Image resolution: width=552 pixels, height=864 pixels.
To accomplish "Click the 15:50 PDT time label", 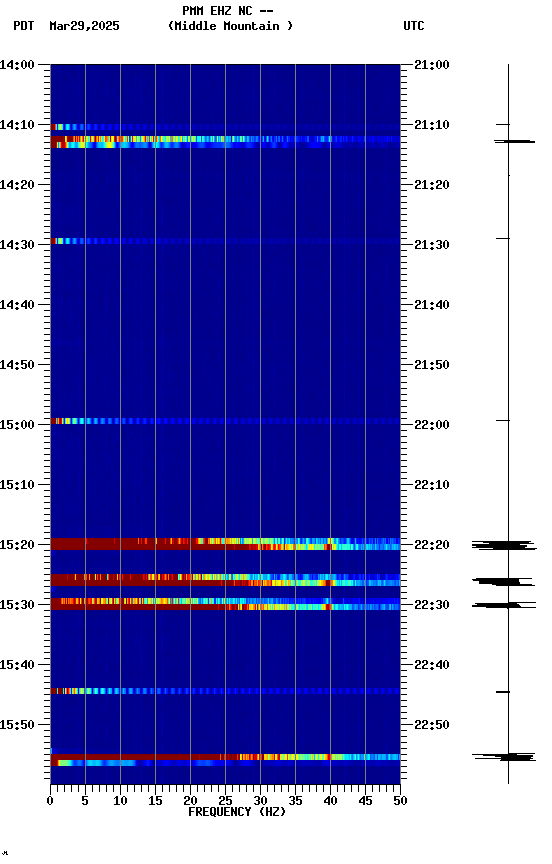I will click(x=17, y=725).
